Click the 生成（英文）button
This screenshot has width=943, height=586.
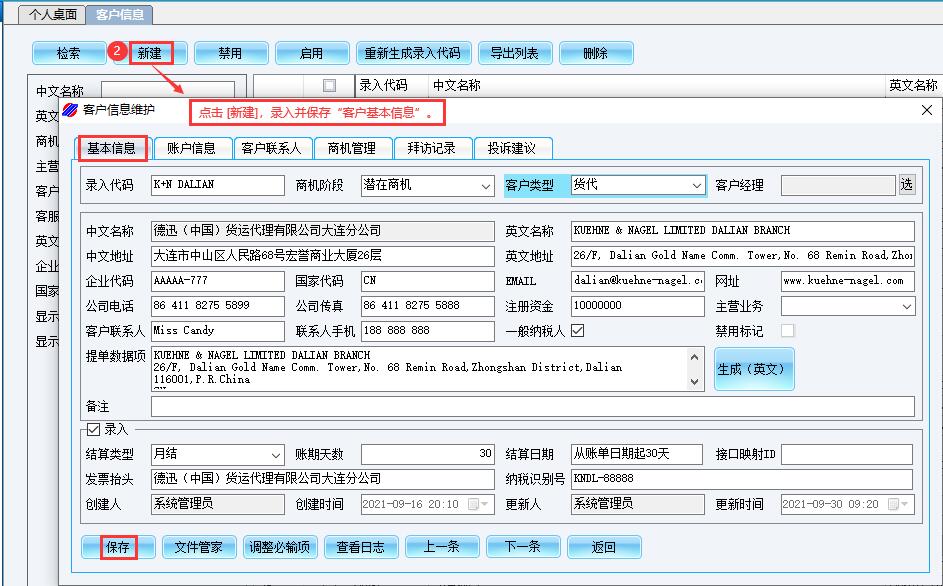click(754, 369)
